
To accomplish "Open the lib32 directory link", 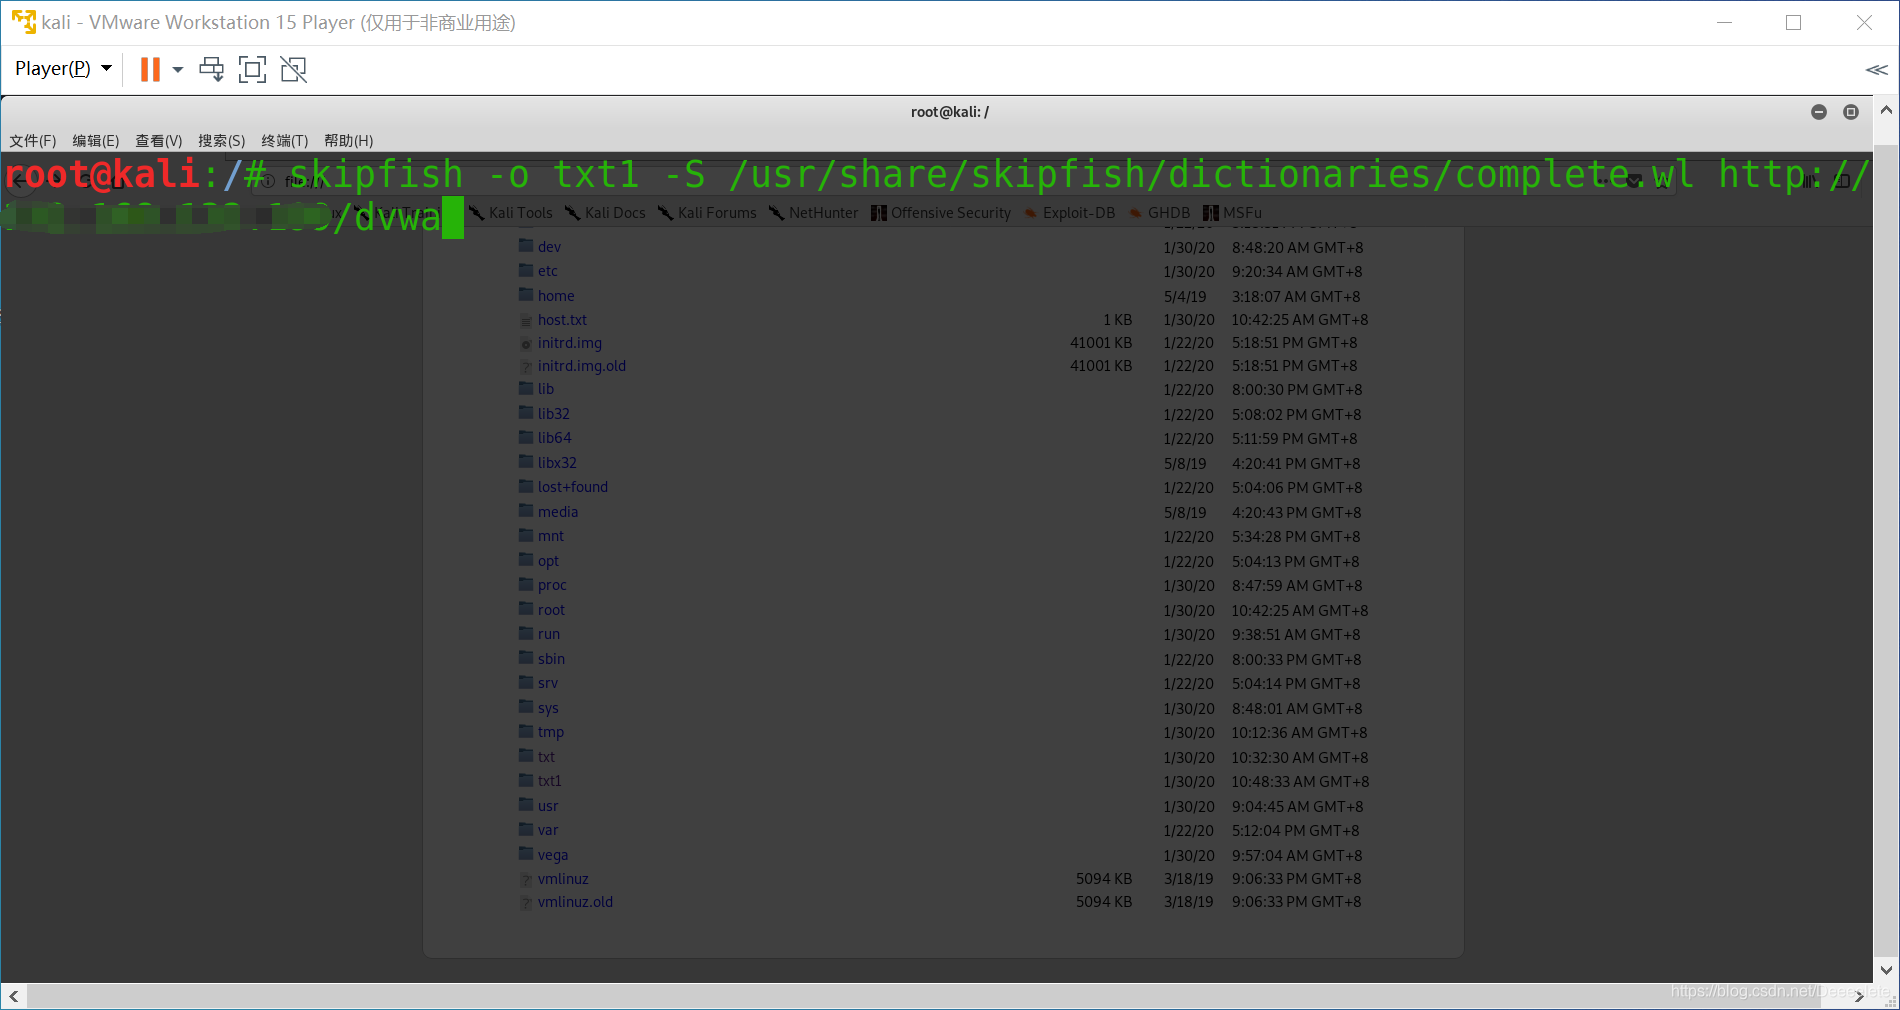I will pyautogui.click(x=554, y=414).
